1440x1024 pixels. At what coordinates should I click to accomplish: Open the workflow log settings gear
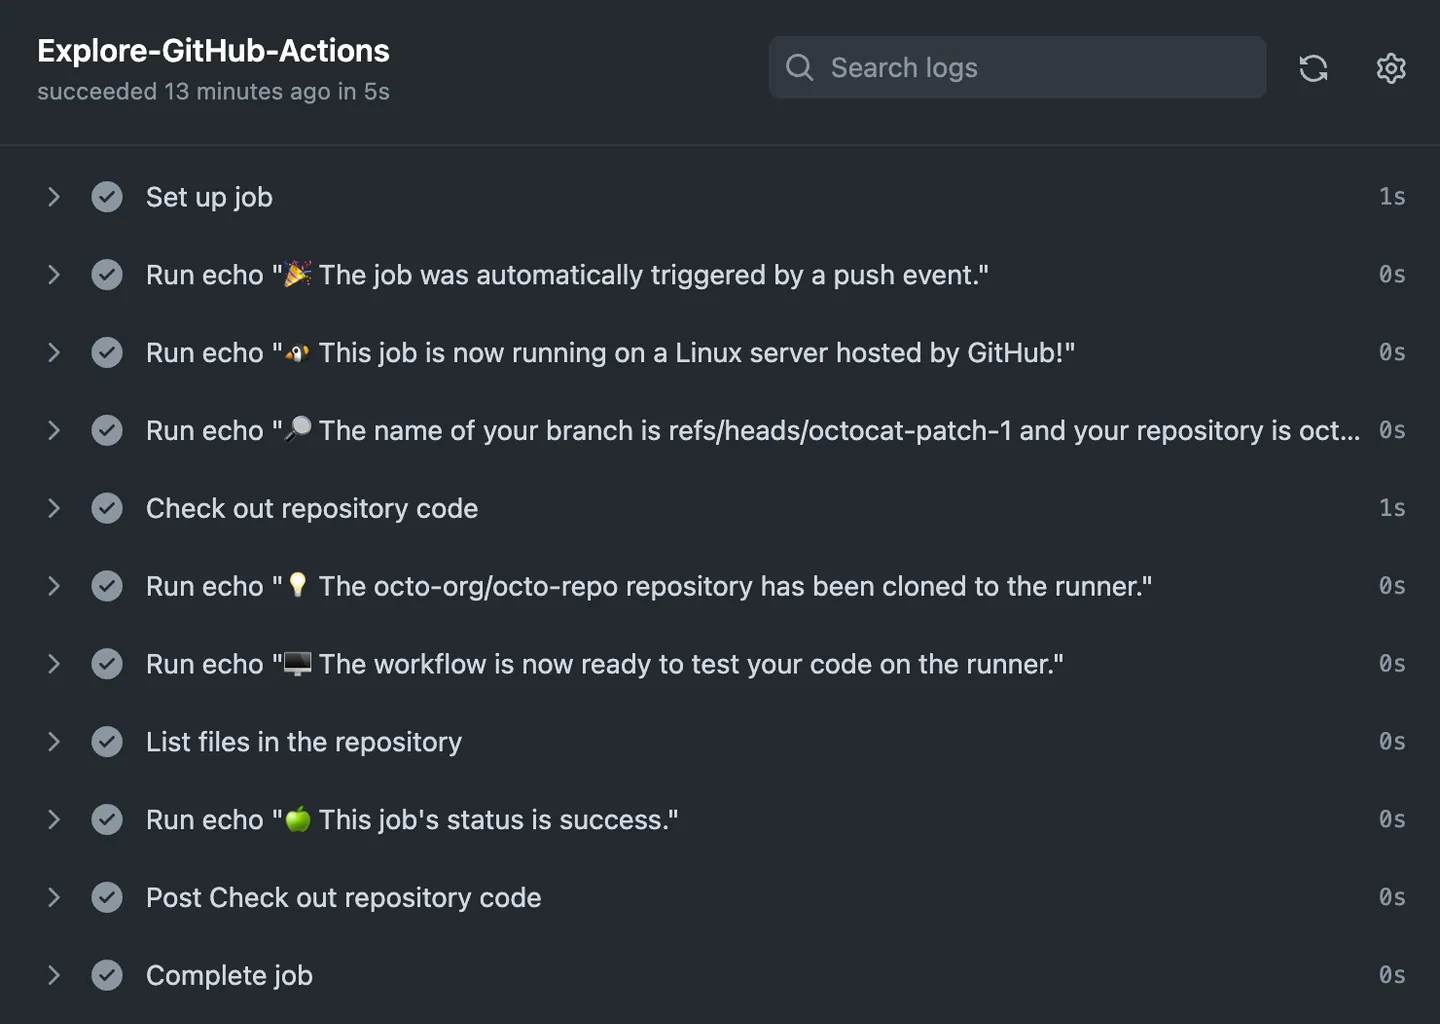(1390, 68)
